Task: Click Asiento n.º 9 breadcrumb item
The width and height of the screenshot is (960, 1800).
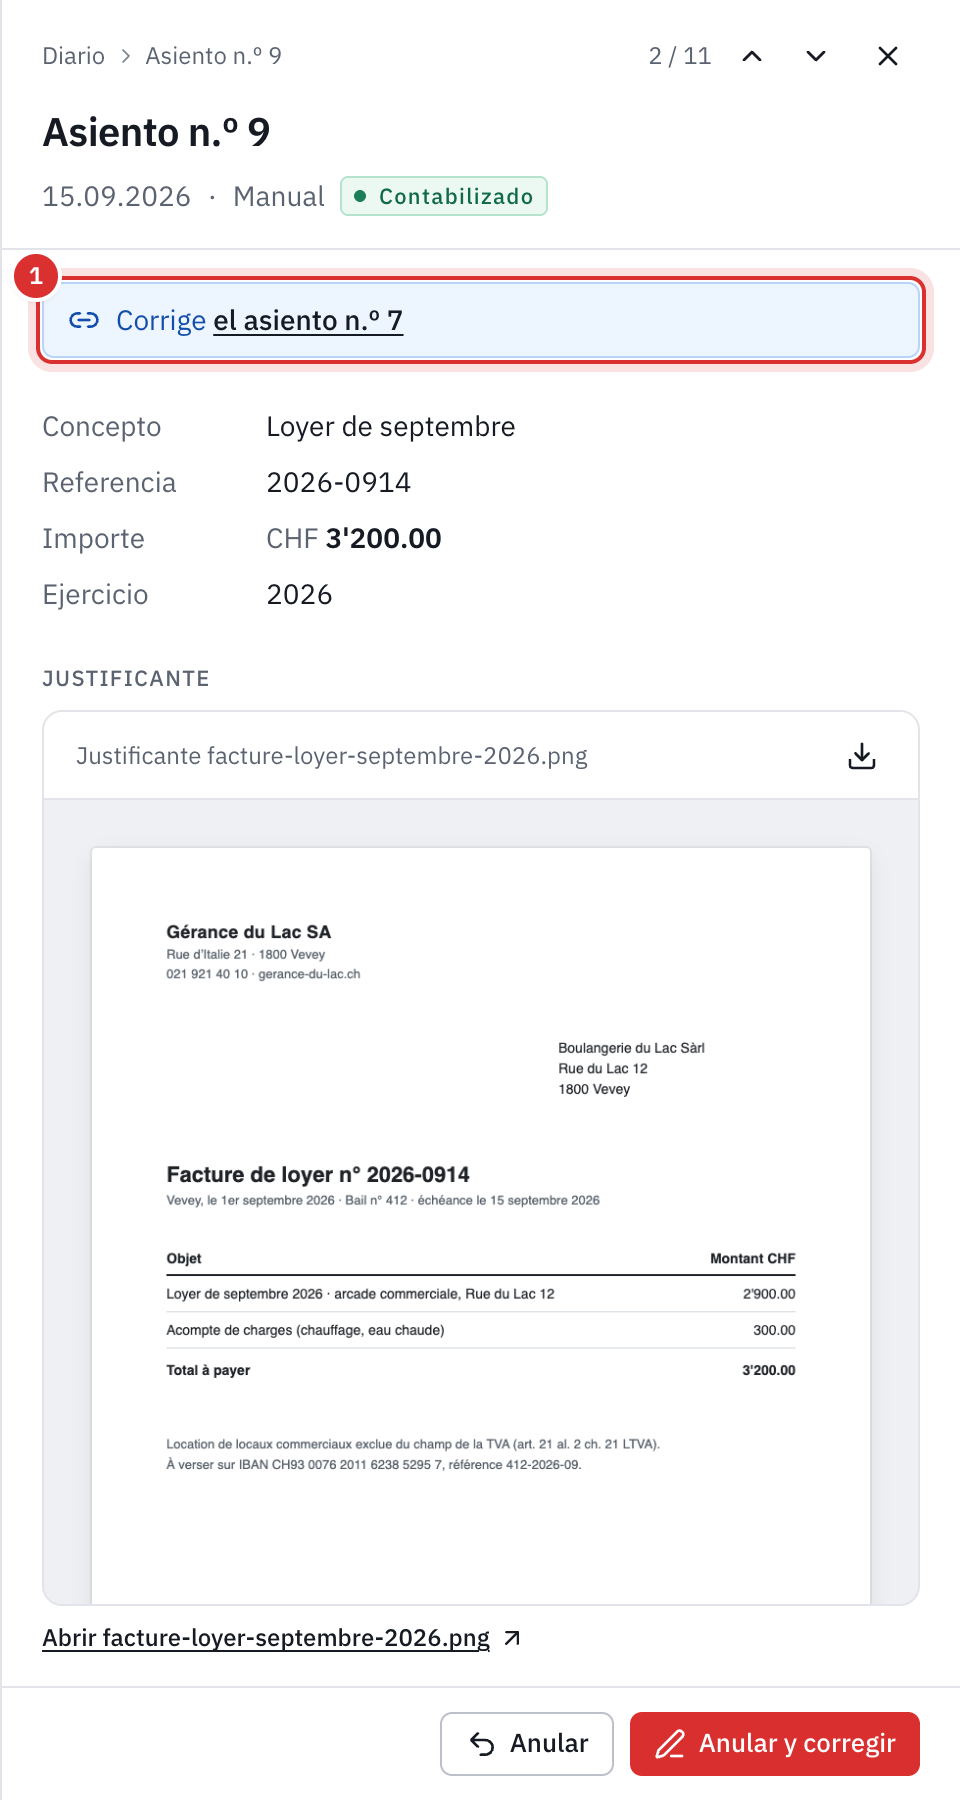Action: pos(213,56)
